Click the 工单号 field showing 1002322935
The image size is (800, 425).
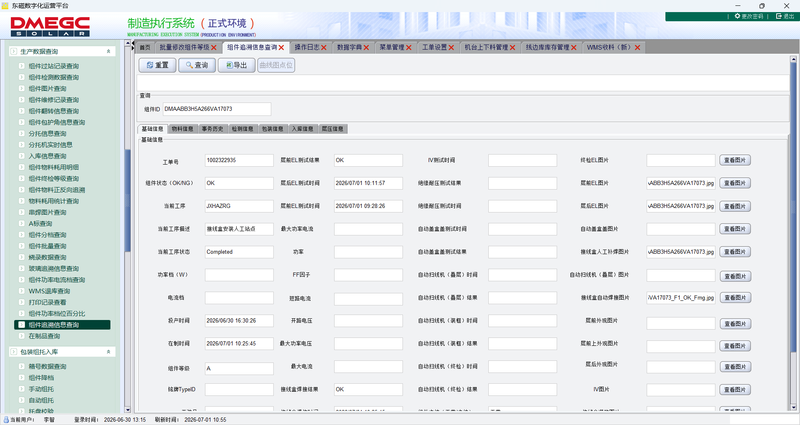(239, 160)
